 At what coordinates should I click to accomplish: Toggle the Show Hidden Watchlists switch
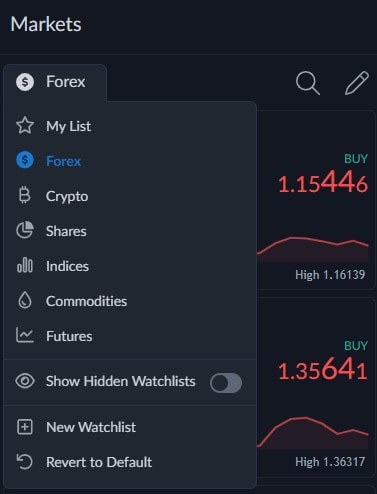coord(226,383)
